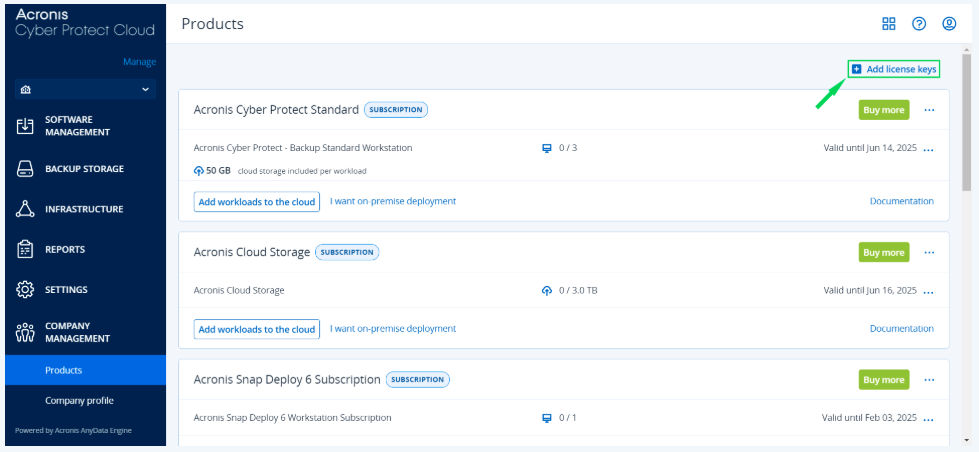Click Buy more for Cyber Protect Standard
Screen dimensions: 979x452
coord(883,110)
